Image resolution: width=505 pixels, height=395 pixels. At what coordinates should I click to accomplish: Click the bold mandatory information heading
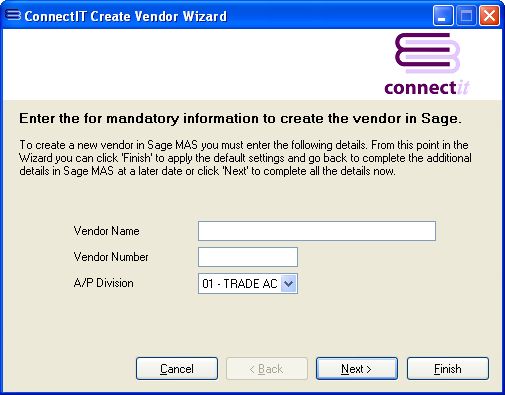[x=240, y=119]
